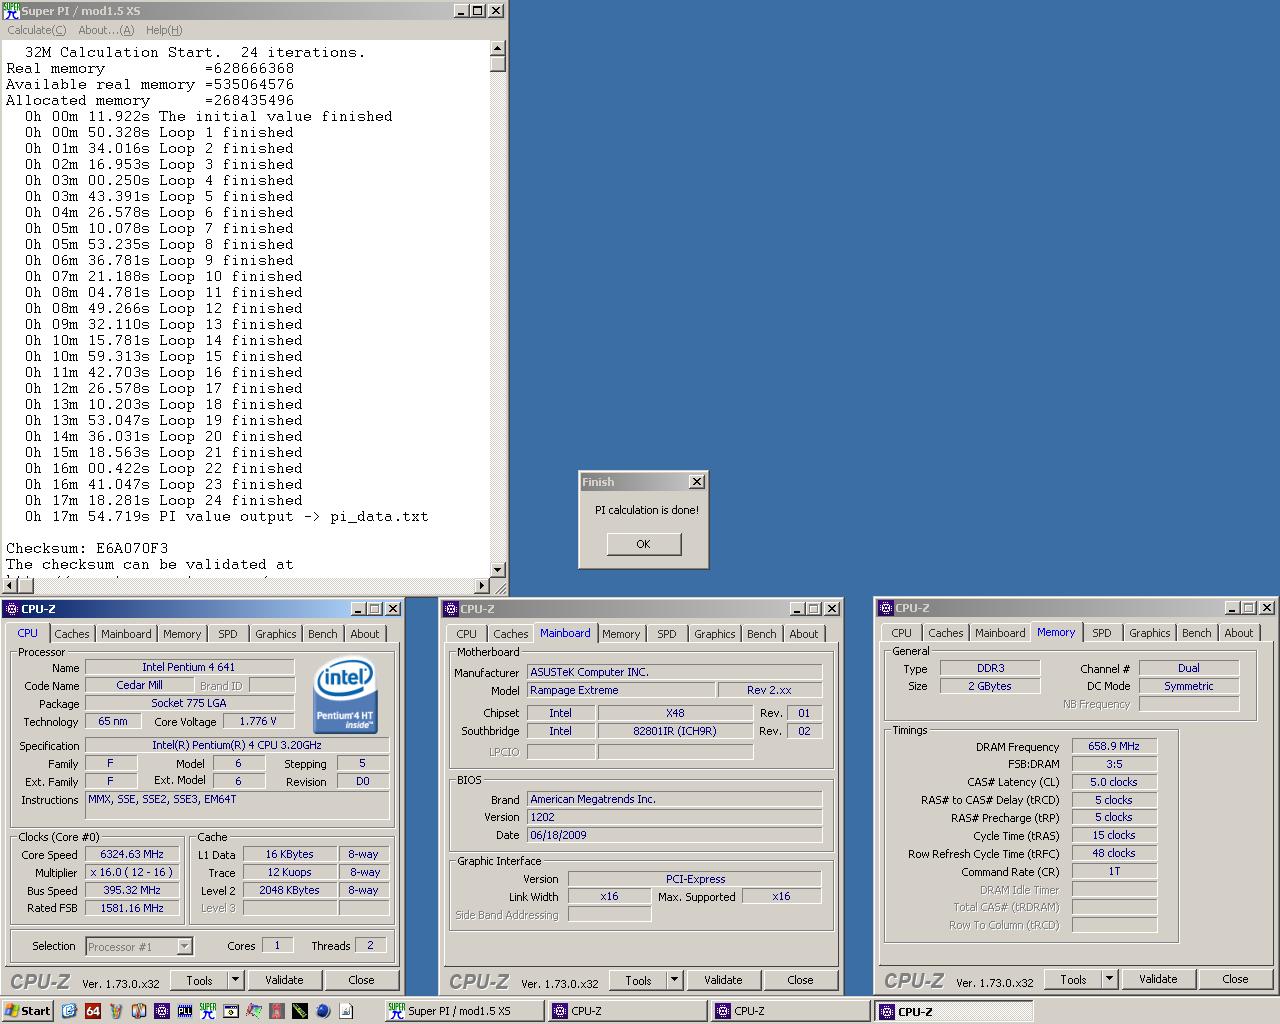Click the Super PI title bar icon

[11, 11]
